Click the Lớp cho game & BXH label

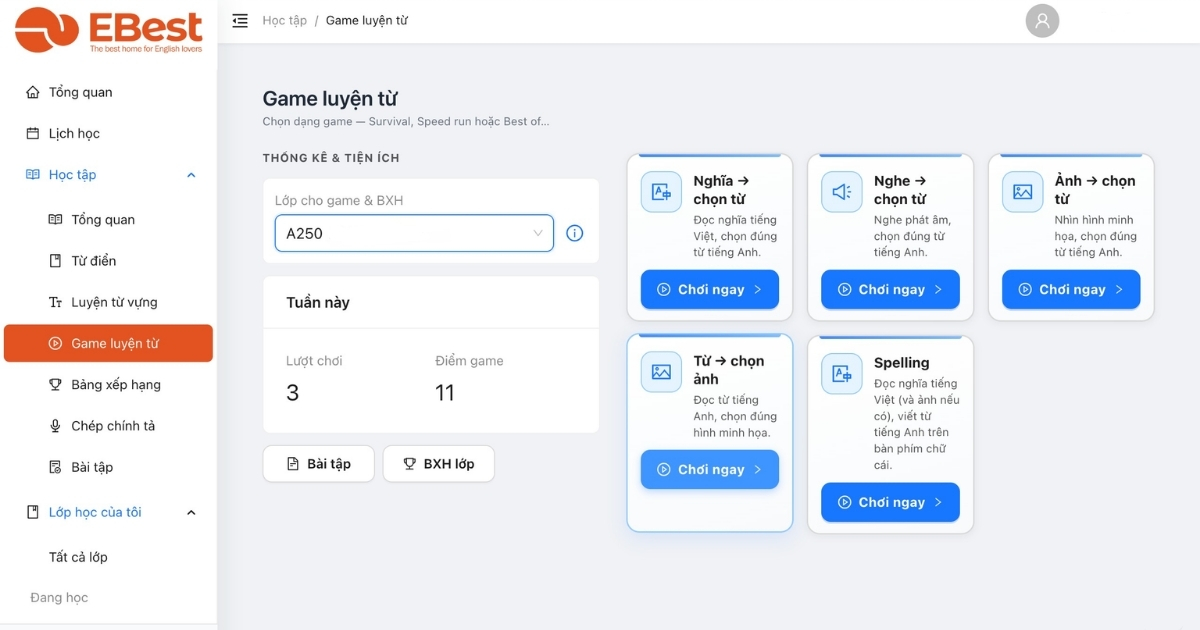[339, 200]
